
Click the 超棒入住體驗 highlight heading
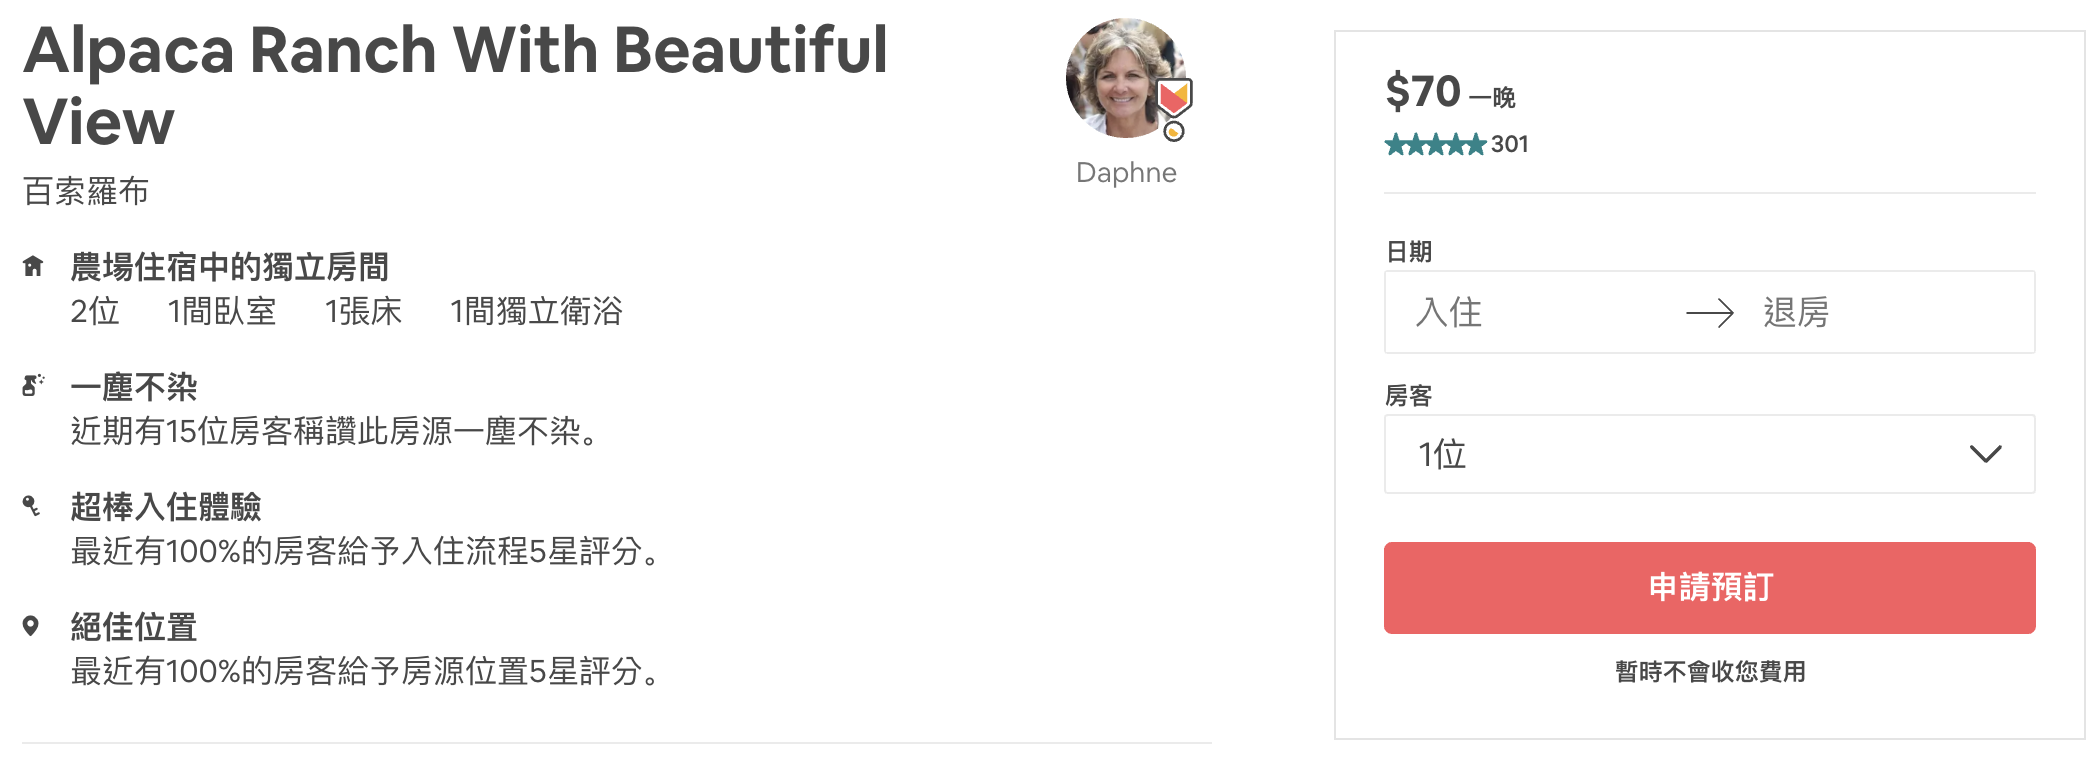(x=166, y=507)
